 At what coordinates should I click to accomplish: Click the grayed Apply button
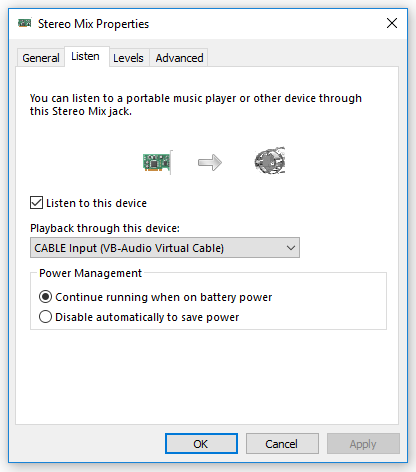click(363, 444)
